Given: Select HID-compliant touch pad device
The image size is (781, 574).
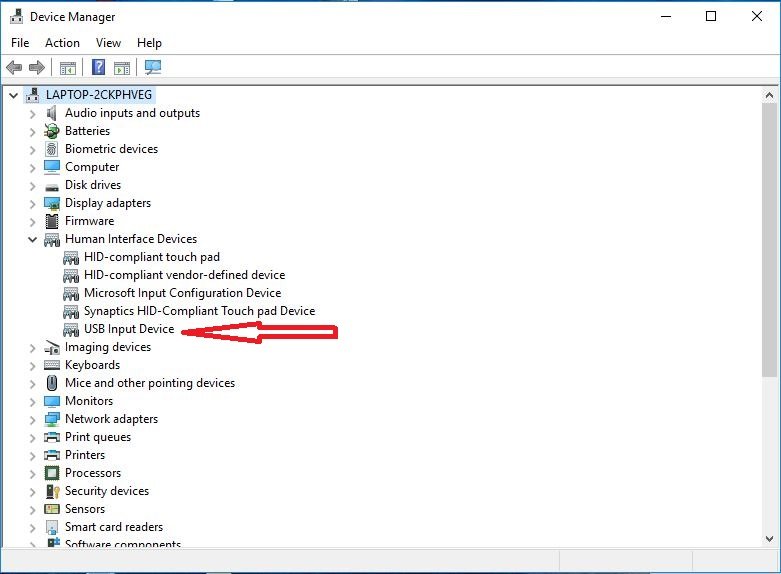Looking at the screenshot, I should point(151,257).
